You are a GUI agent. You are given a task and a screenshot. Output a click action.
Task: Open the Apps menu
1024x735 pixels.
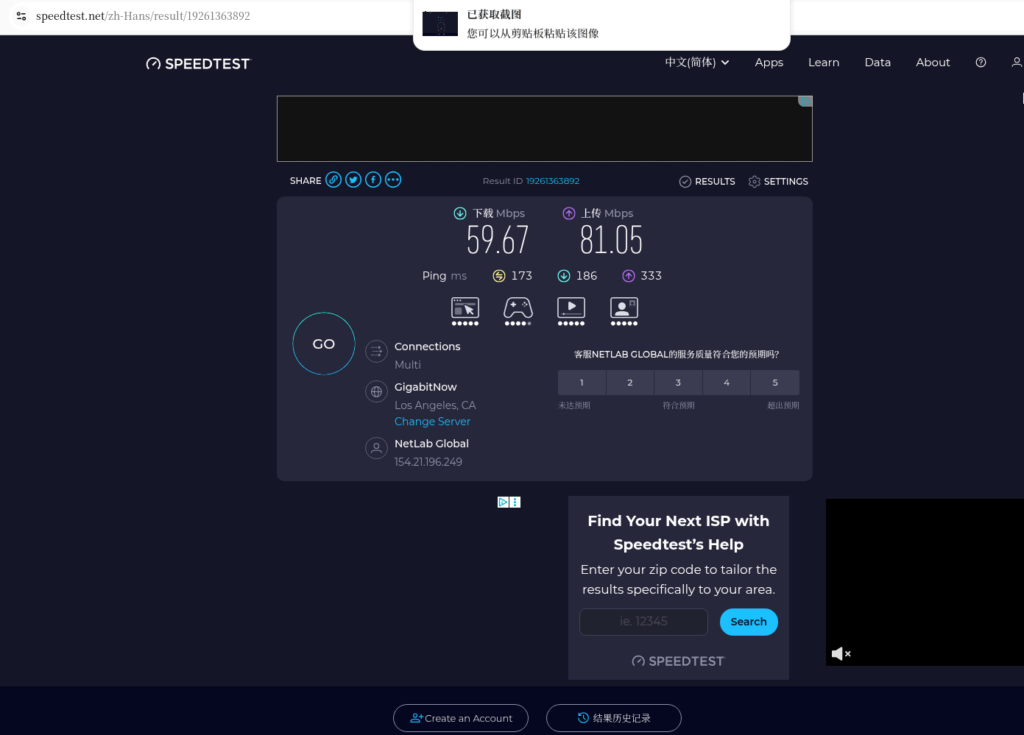pos(769,62)
